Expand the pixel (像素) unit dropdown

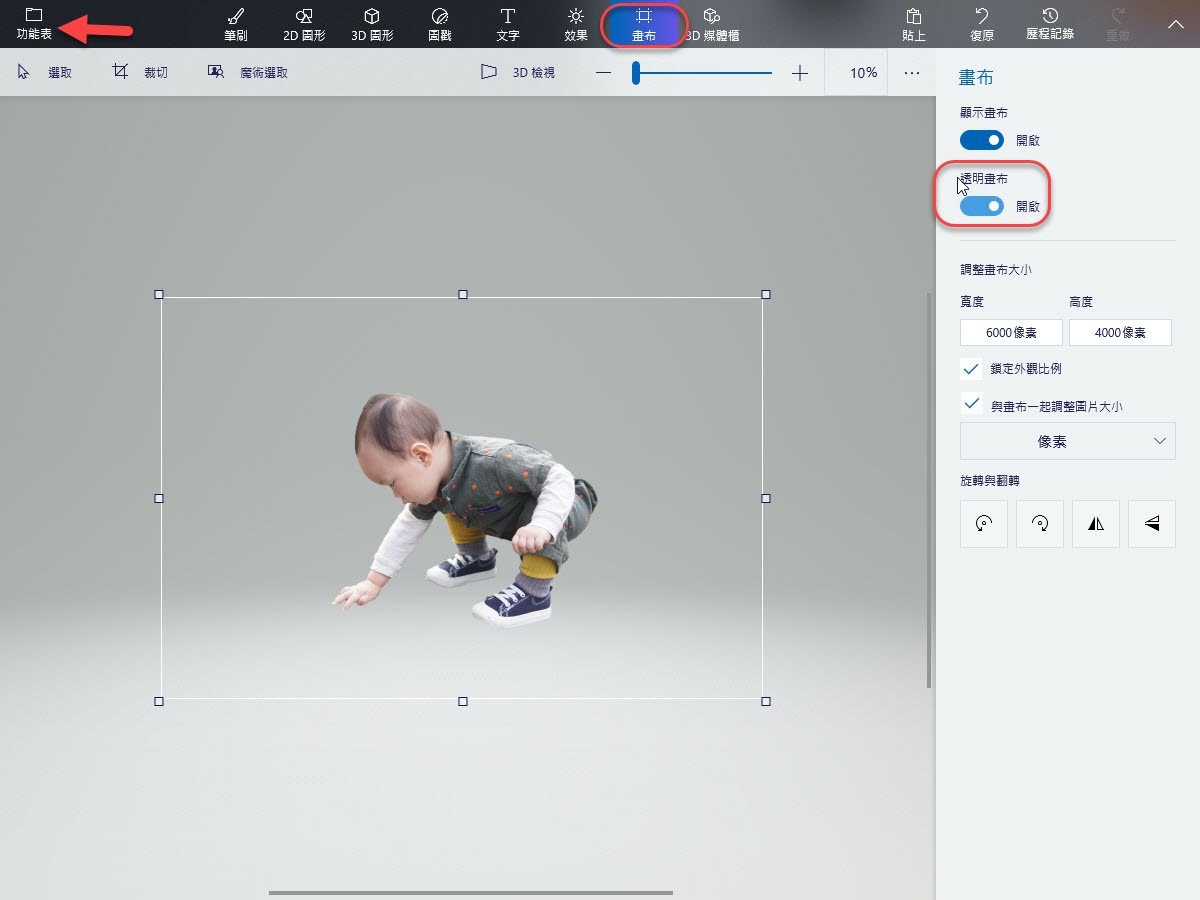[1067, 441]
